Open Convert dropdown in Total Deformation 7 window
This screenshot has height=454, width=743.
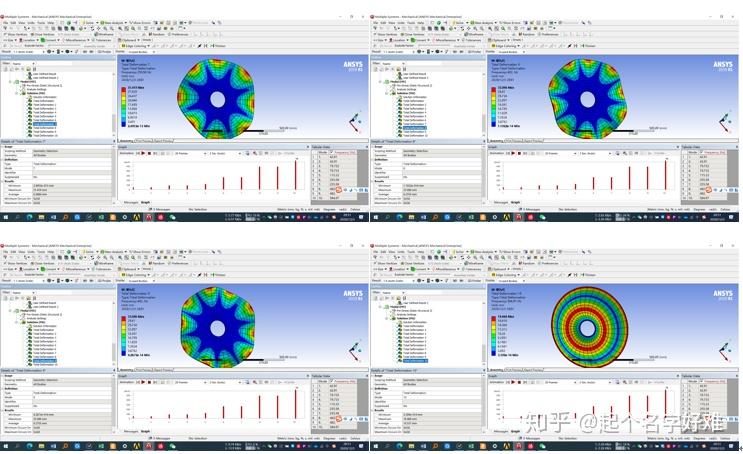[50, 40]
